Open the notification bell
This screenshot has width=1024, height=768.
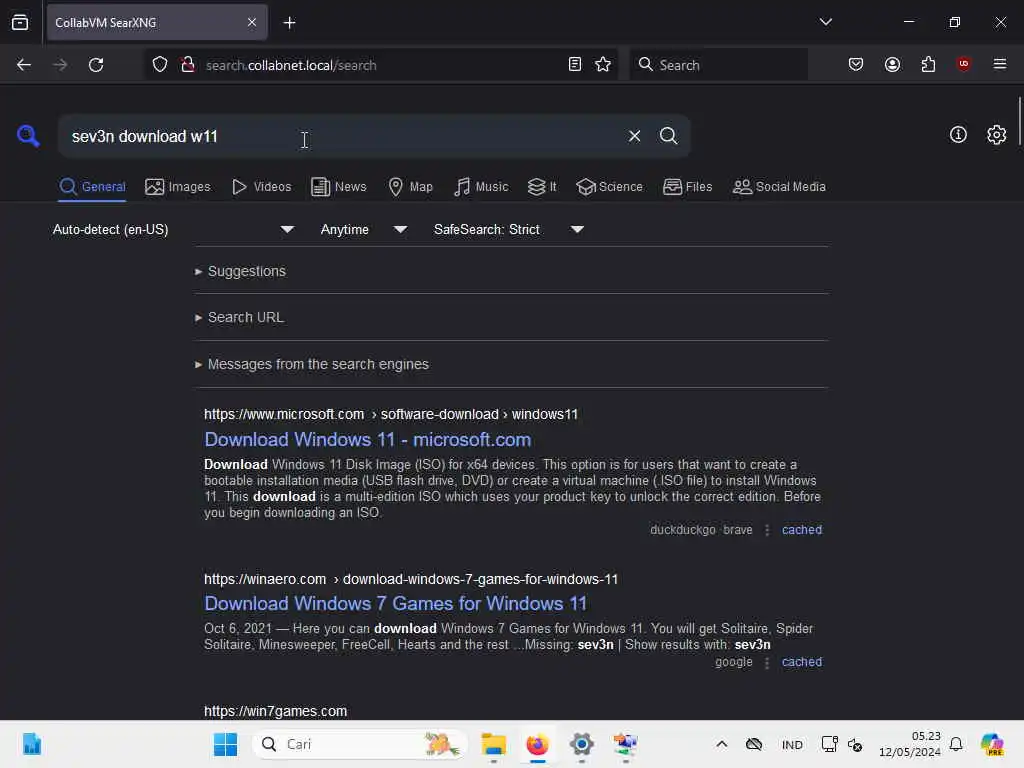[x=955, y=744]
